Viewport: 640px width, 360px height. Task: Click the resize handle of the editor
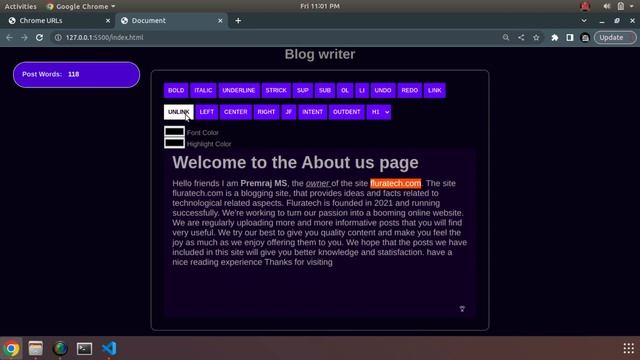[x=462, y=309]
